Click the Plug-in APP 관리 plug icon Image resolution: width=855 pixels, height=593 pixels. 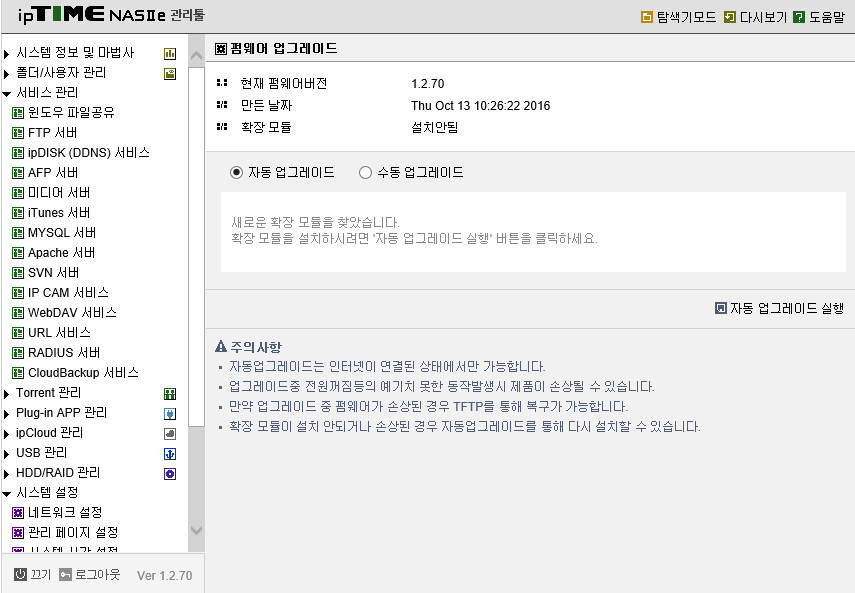click(170, 414)
